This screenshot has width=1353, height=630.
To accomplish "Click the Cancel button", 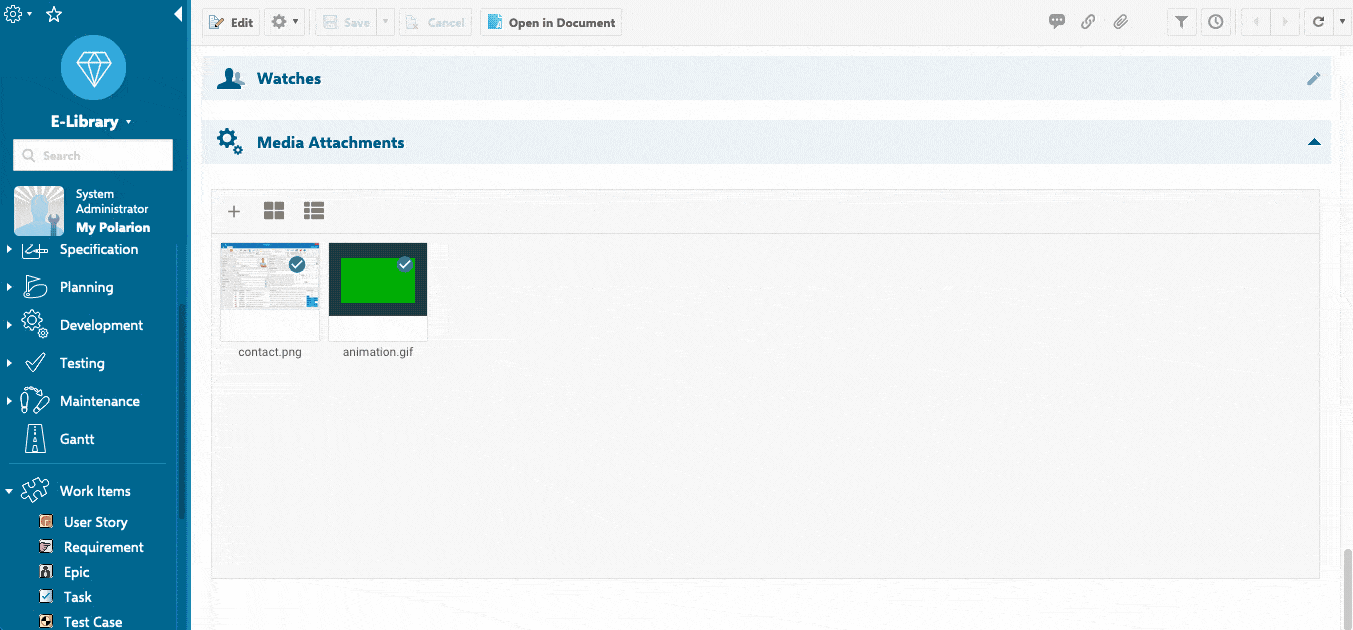I will coord(435,22).
